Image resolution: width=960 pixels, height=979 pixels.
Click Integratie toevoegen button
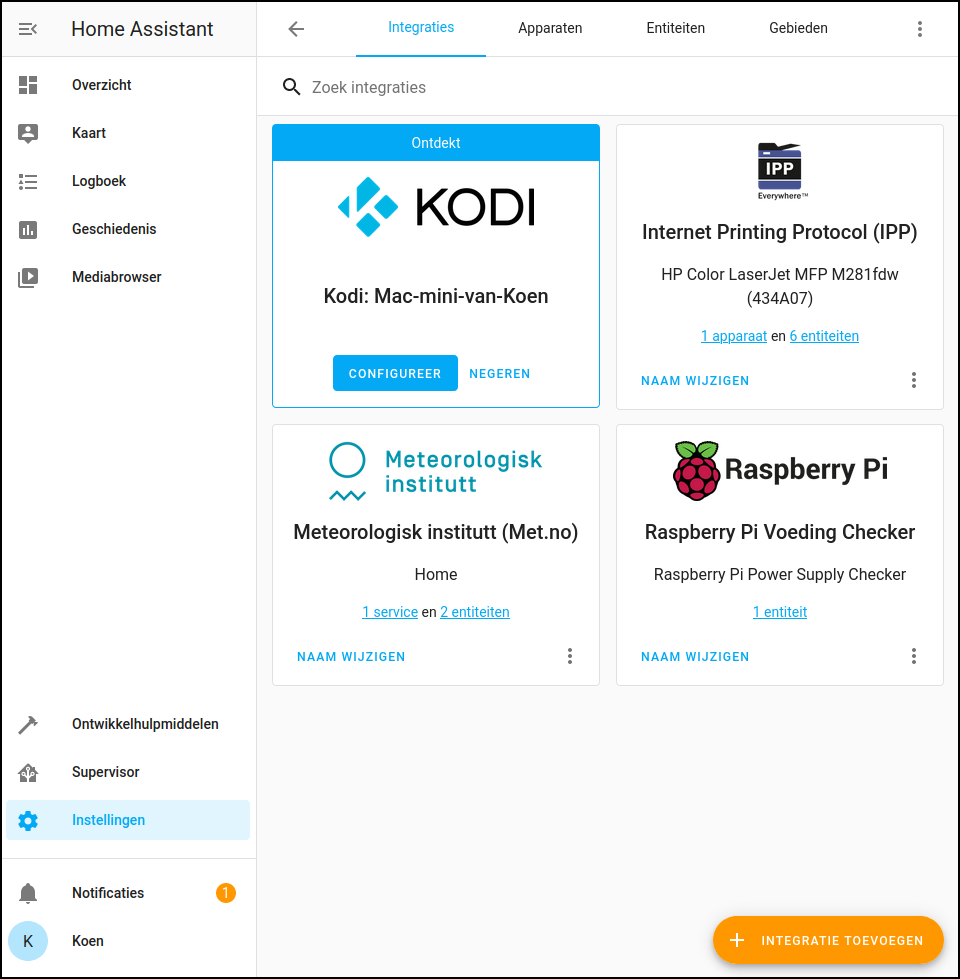pos(828,940)
